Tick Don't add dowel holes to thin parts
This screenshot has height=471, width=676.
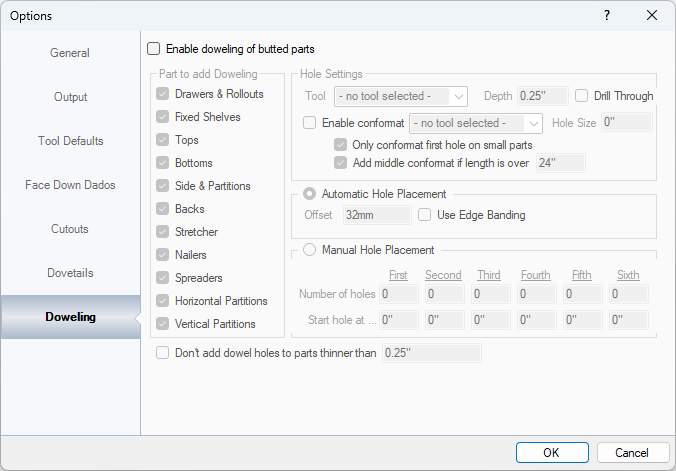coord(163,352)
